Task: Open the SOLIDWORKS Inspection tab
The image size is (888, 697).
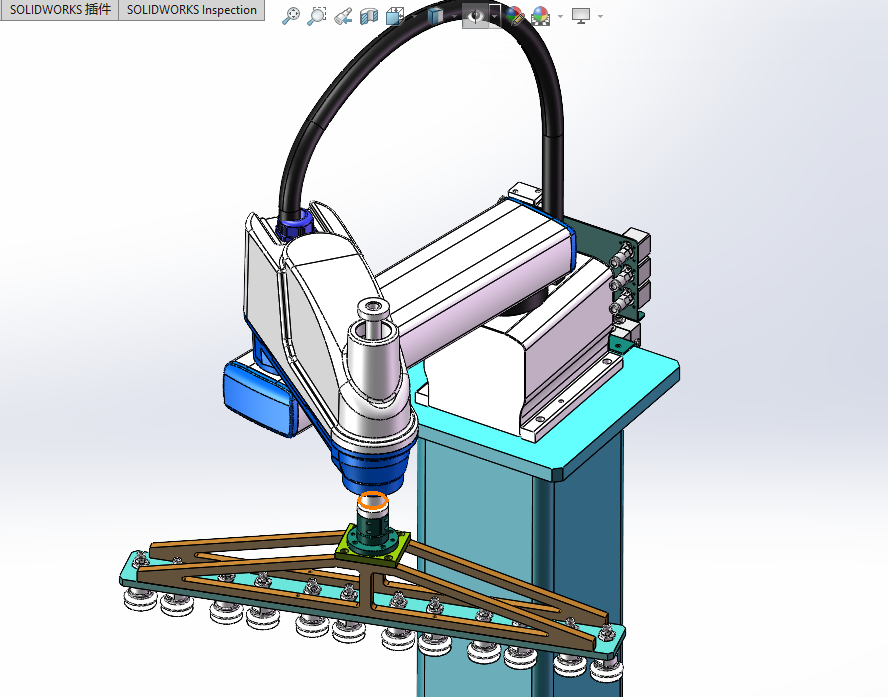Action: click(191, 10)
